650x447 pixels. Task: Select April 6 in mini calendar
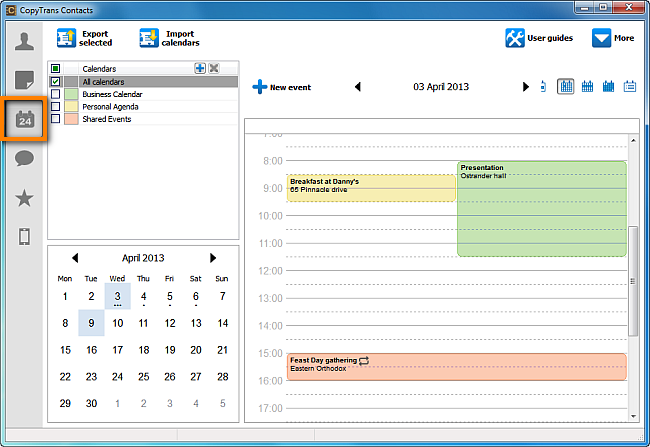pos(196,296)
